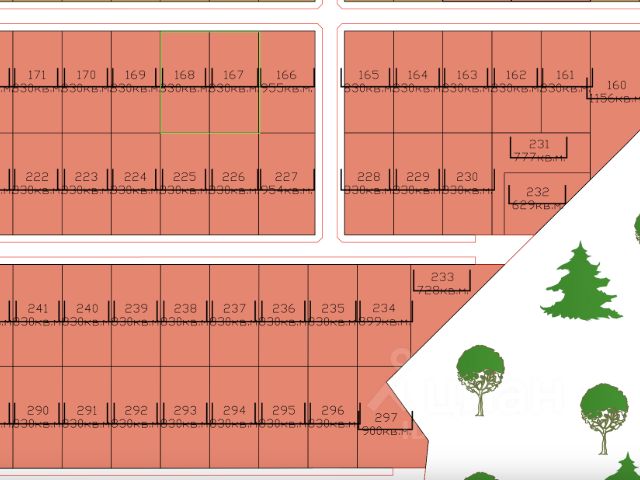Select plot number 171
The height and width of the screenshot is (480, 640).
[x=37, y=75]
